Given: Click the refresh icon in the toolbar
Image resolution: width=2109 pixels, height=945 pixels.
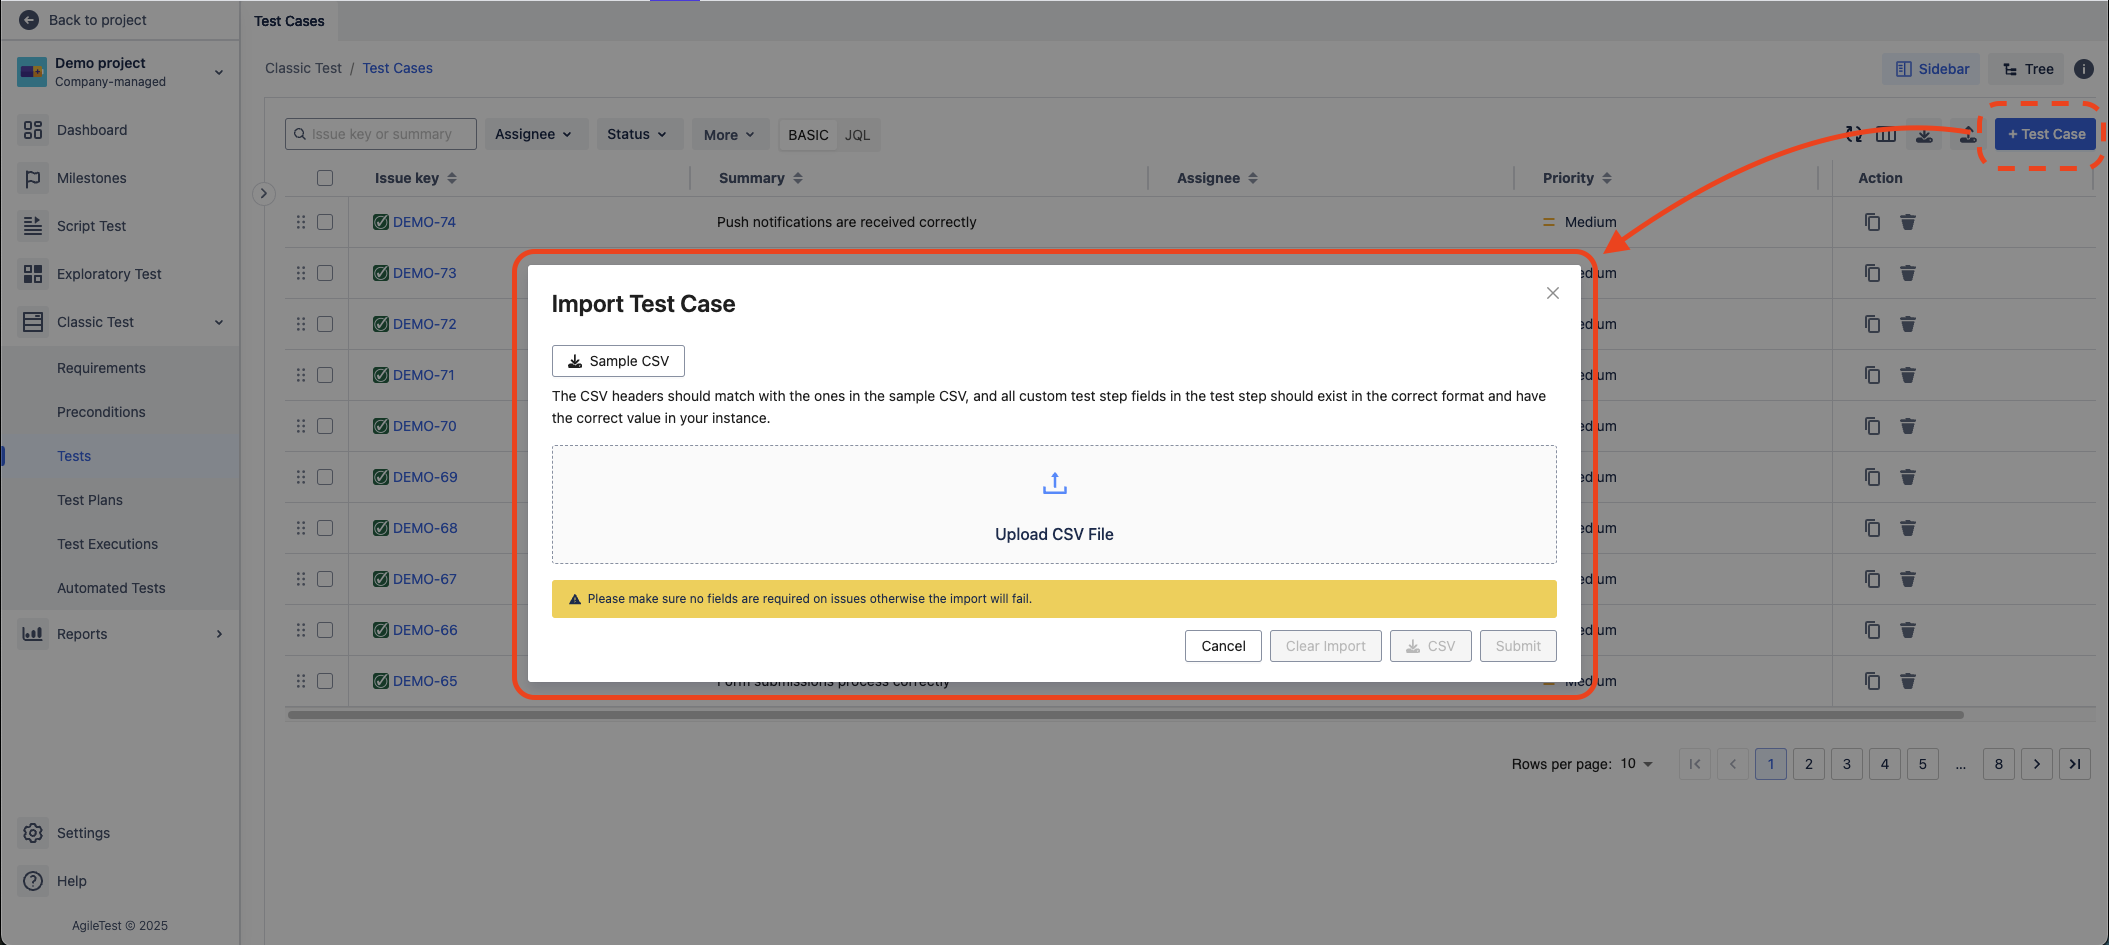Looking at the screenshot, I should (x=1853, y=134).
